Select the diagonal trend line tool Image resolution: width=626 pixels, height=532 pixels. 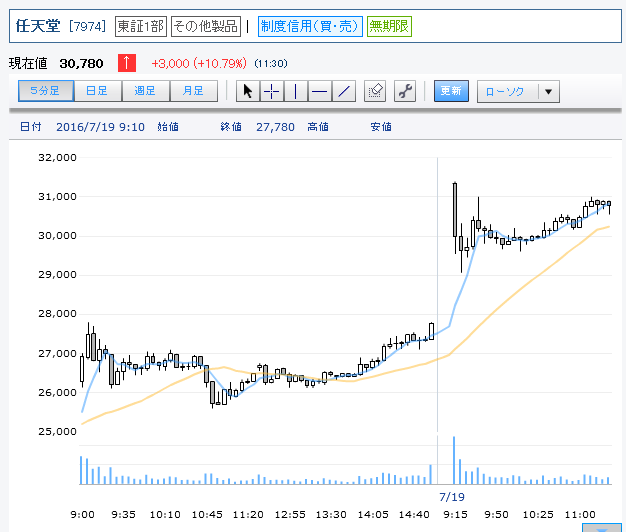tap(344, 91)
